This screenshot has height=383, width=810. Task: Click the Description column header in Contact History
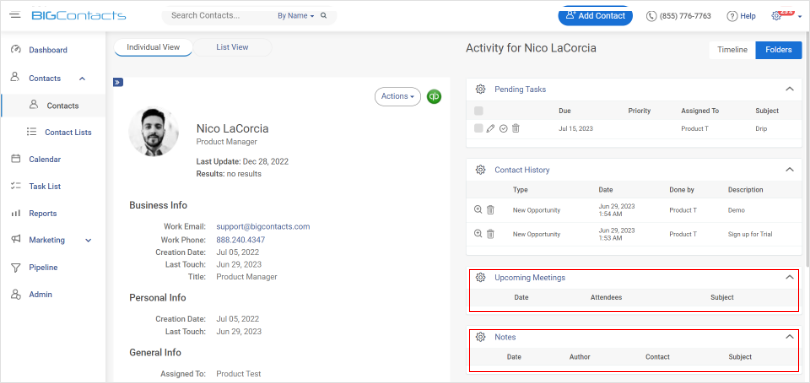click(745, 190)
